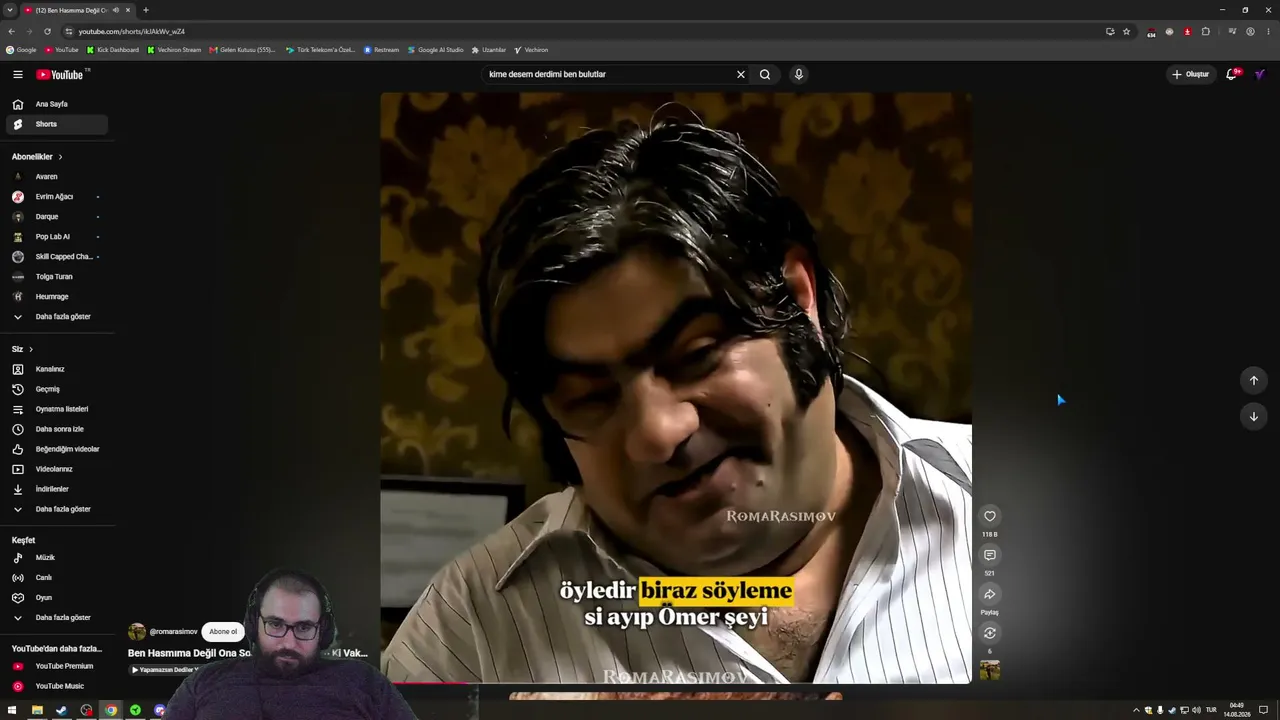Open YouTube Music link

[57, 686]
